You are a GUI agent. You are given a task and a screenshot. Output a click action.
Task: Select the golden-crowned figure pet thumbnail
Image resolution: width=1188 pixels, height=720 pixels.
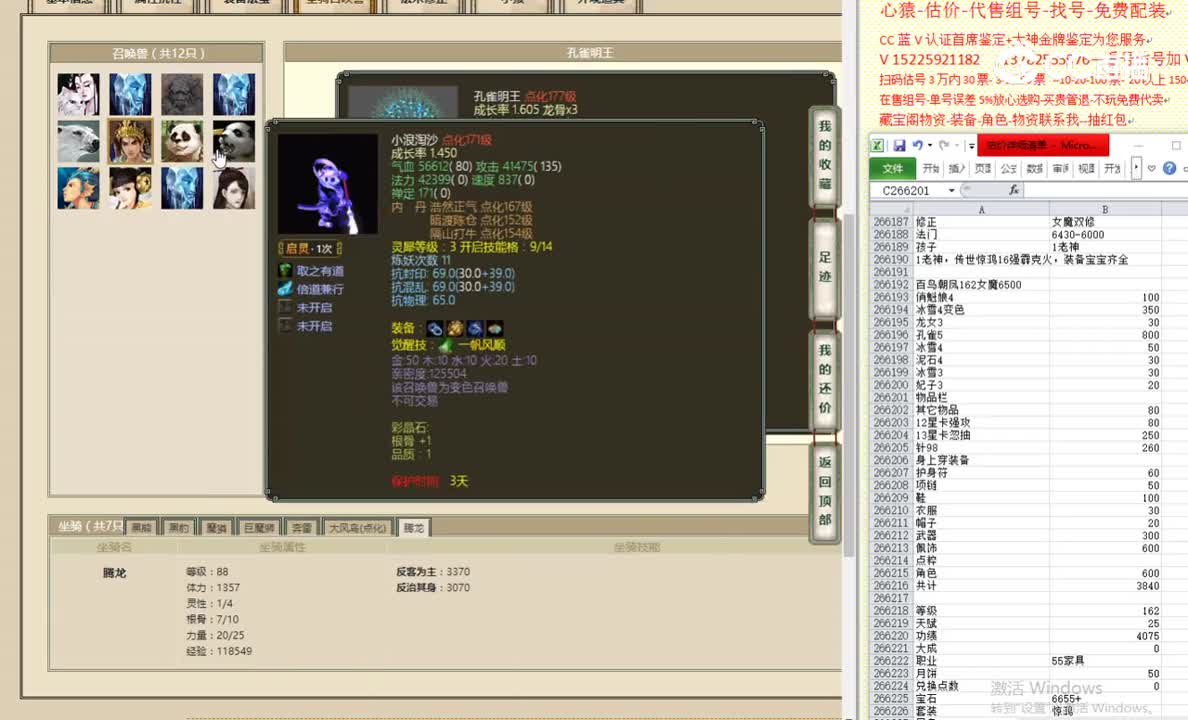coord(130,141)
